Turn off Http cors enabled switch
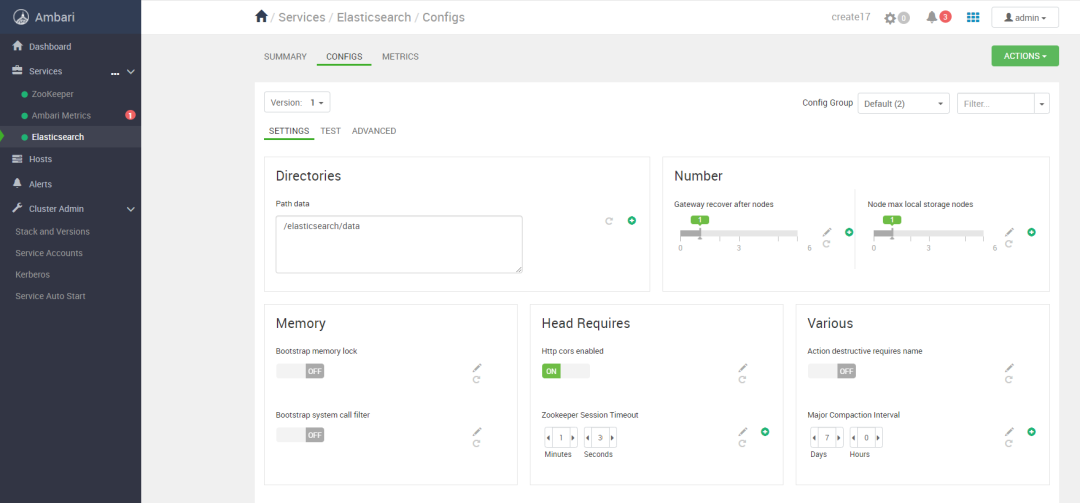 (566, 371)
